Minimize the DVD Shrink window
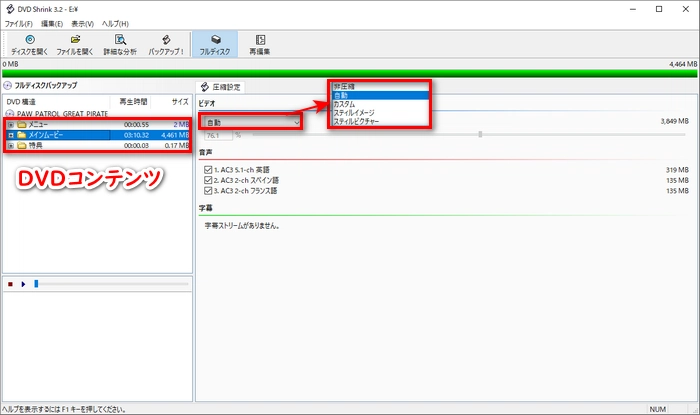This screenshot has height=415, width=700. tap(633, 9)
